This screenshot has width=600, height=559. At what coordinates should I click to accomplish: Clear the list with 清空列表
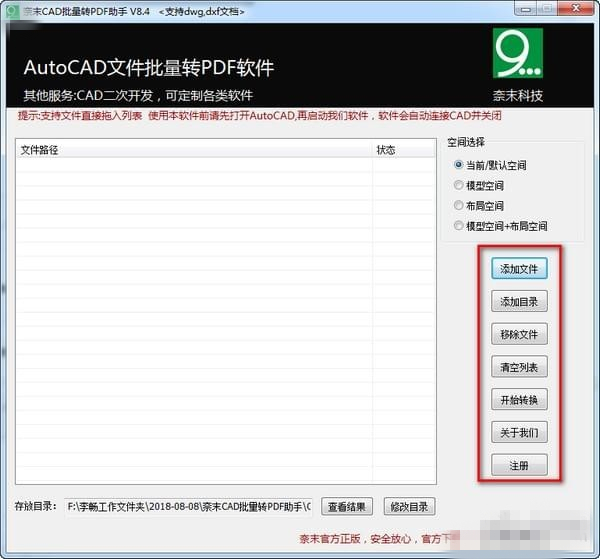[519, 367]
